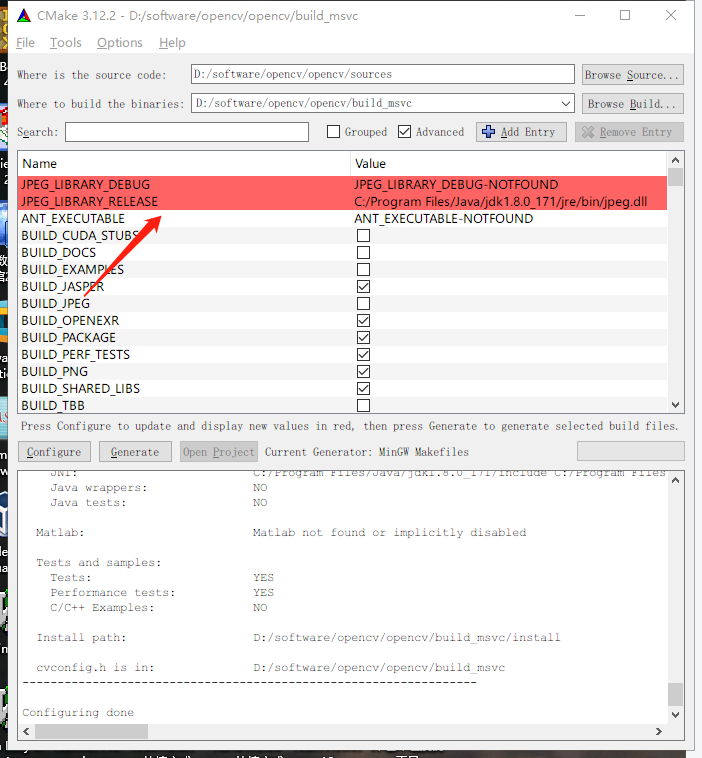Enable BUILD_EXAMPLES checkbox

point(364,269)
